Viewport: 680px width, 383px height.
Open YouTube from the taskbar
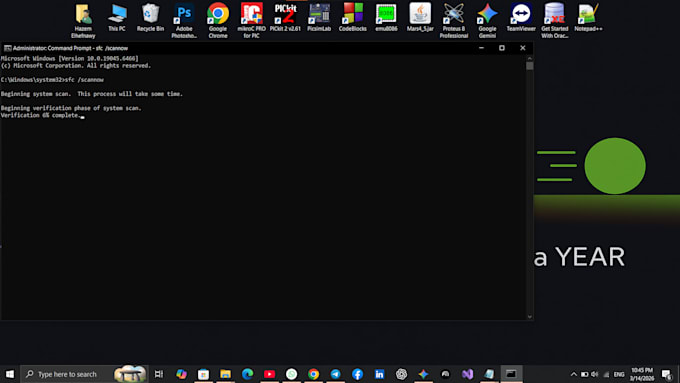click(x=269, y=374)
